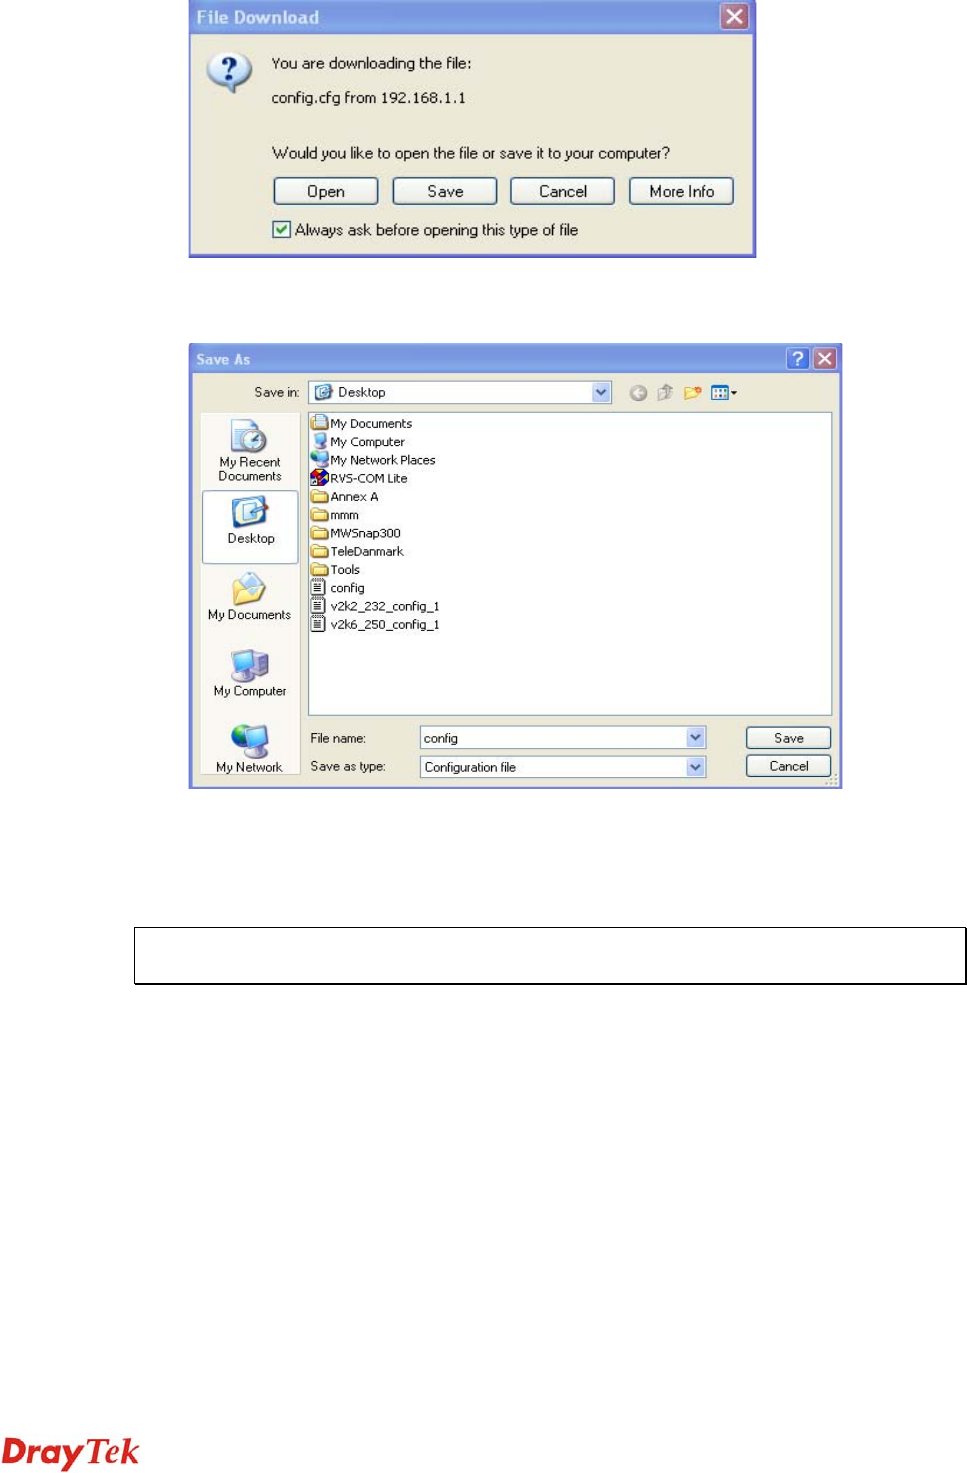
Task: Click the help question mark in Save As
Action: point(797,359)
